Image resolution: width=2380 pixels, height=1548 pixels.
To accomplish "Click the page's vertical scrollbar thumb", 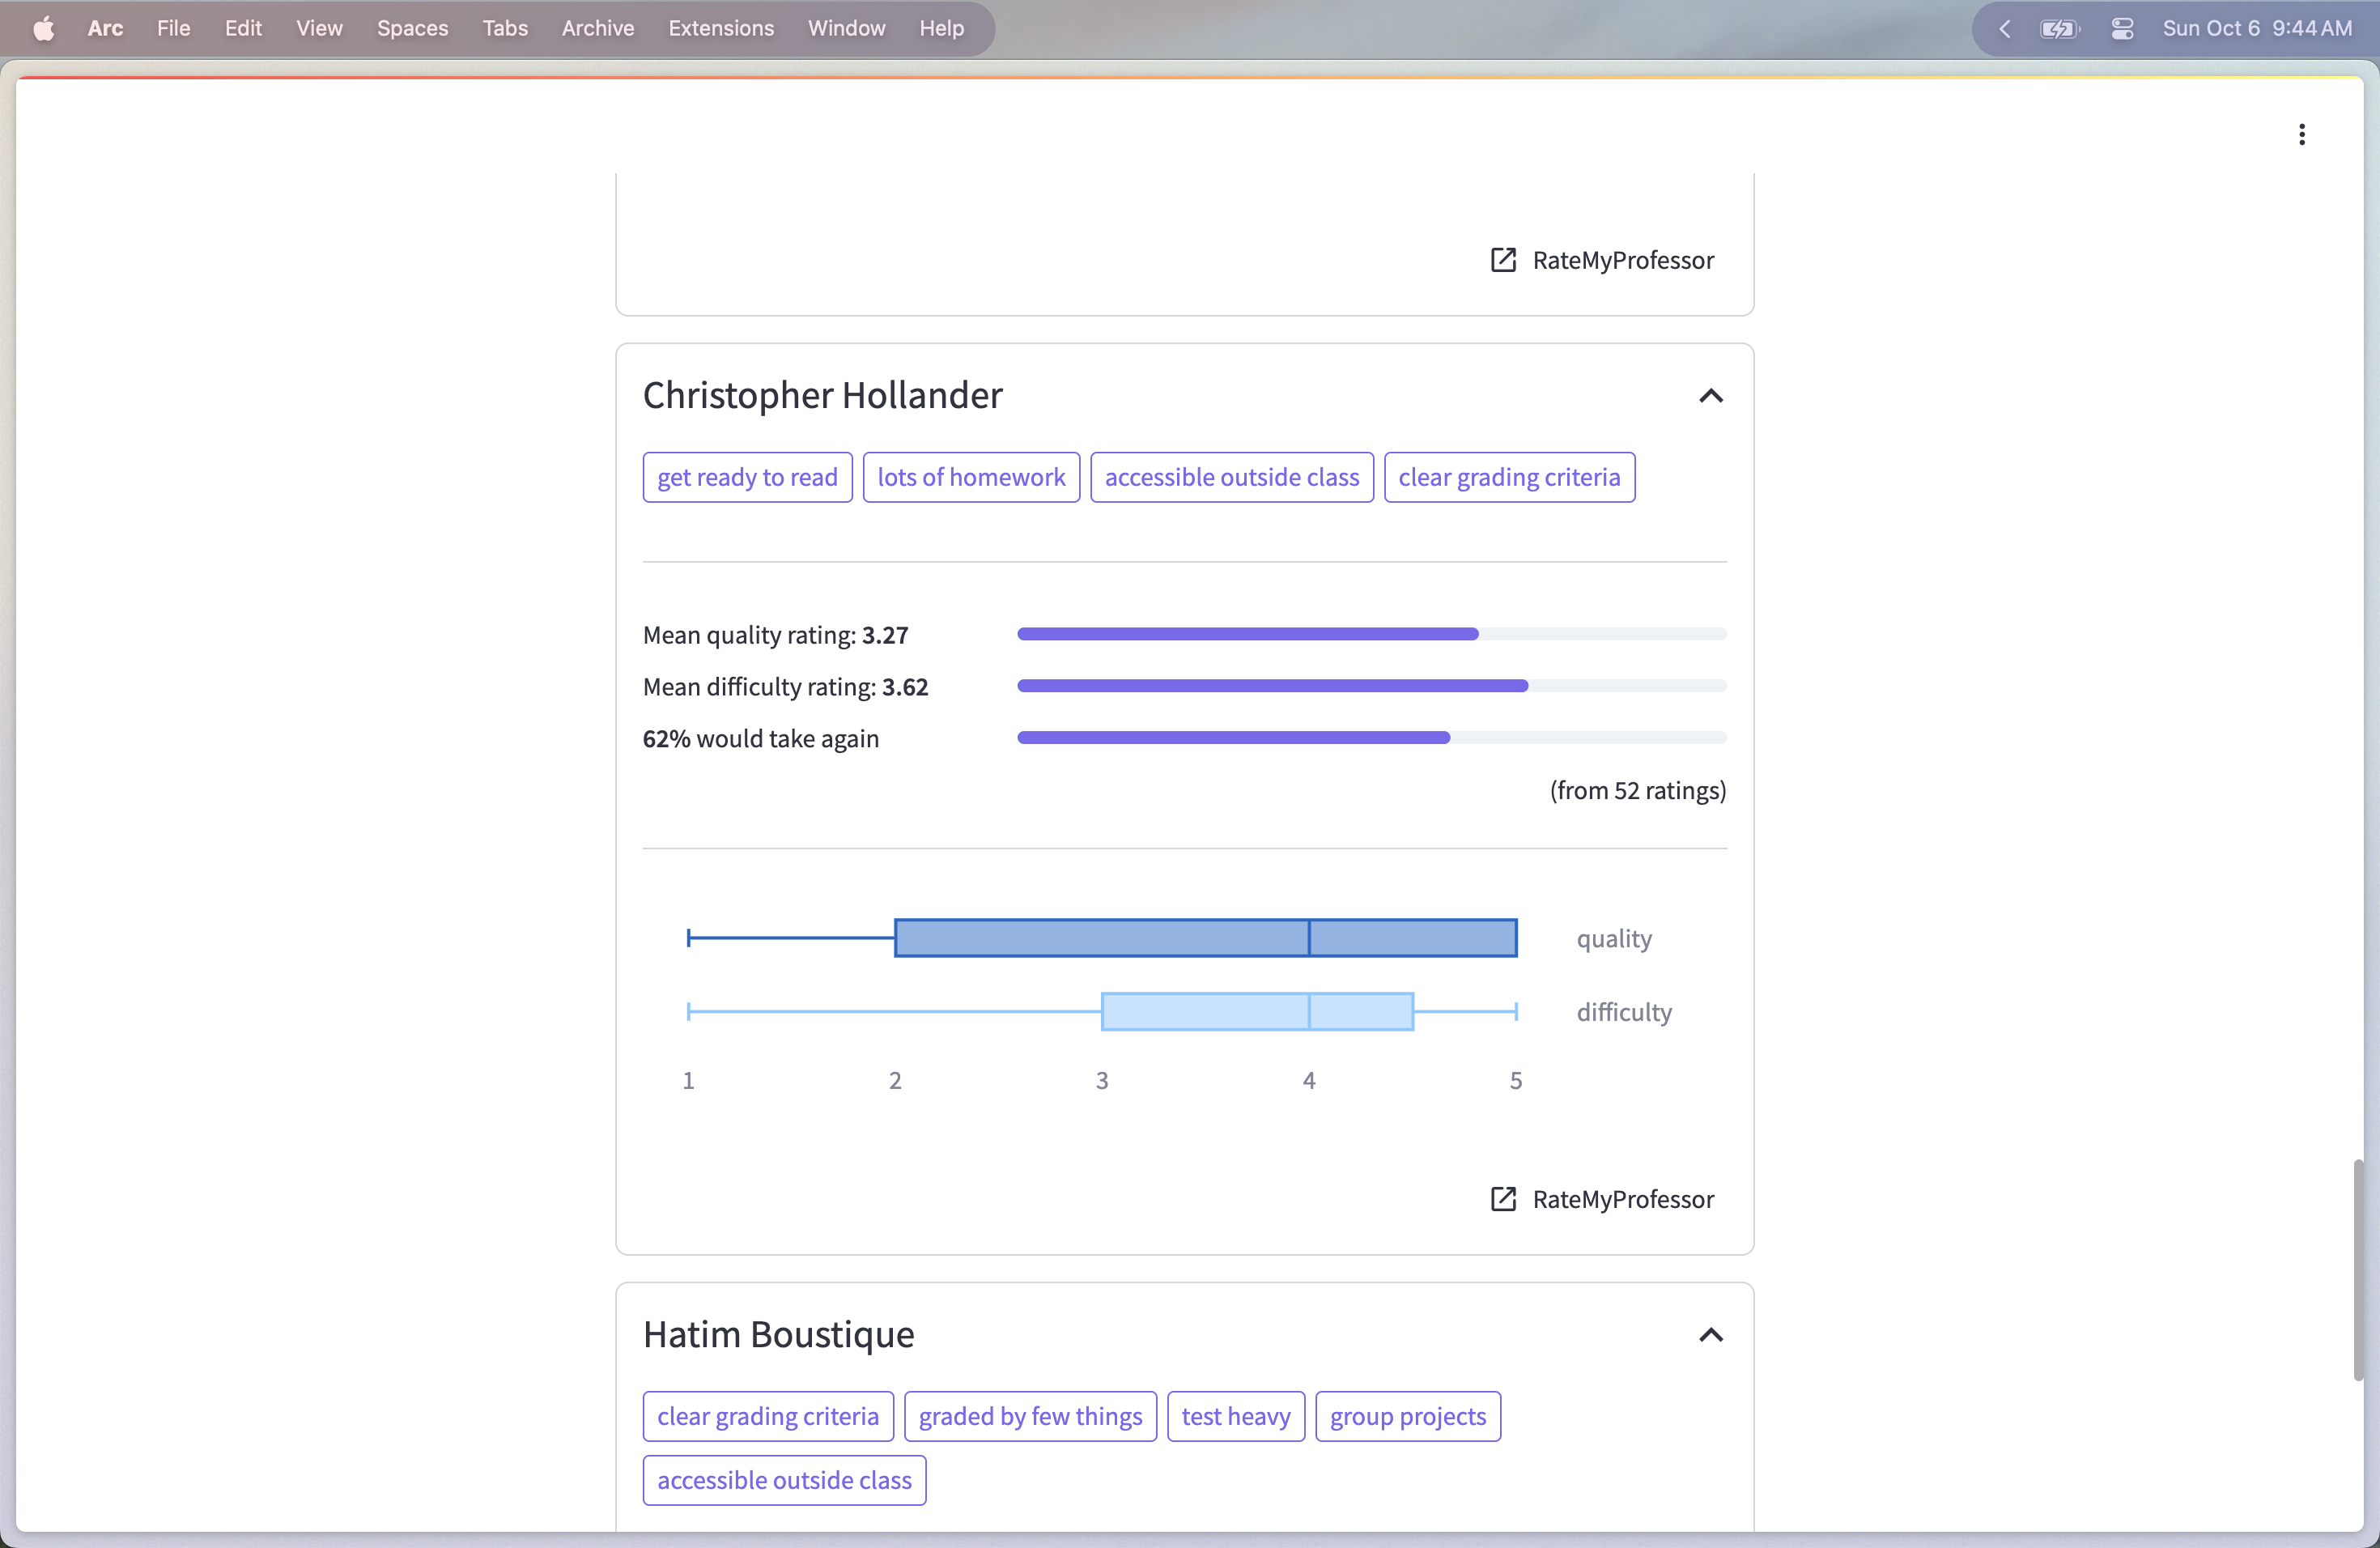I will pyautogui.click(x=2358, y=1270).
